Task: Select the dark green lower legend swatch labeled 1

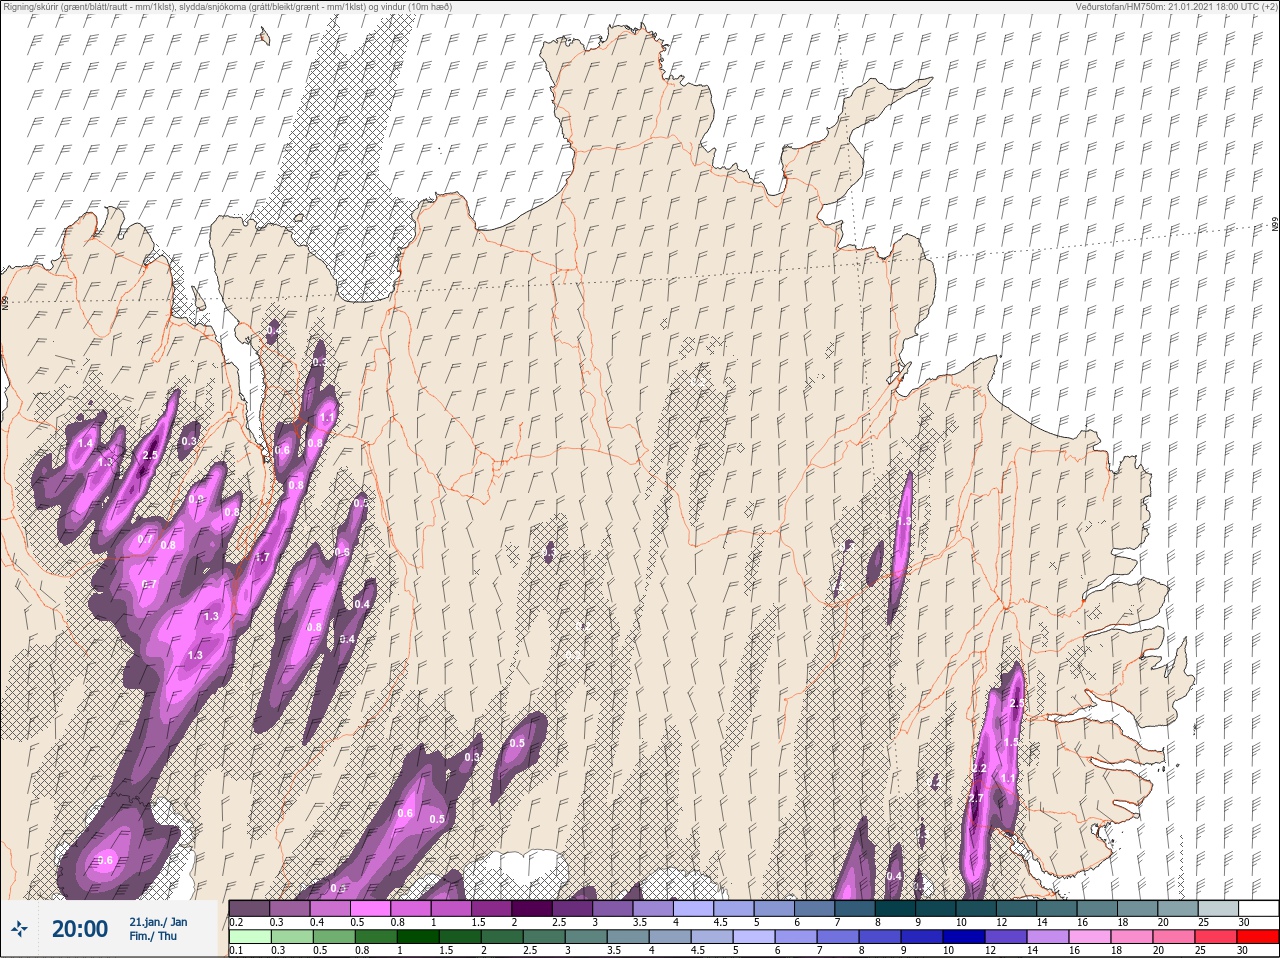Action: pos(419,937)
